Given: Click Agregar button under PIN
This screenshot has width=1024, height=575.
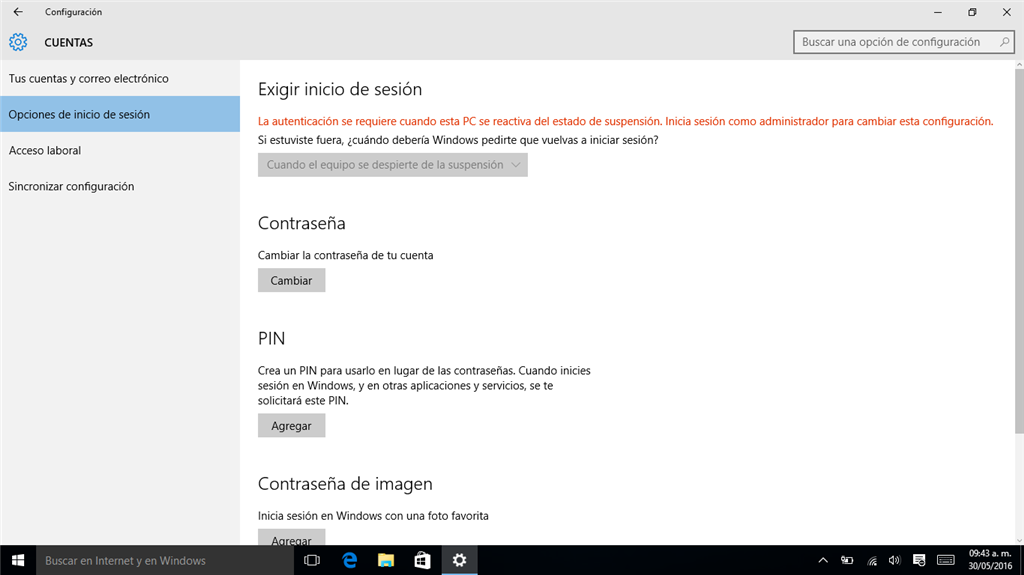Looking at the screenshot, I should [x=291, y=425].
